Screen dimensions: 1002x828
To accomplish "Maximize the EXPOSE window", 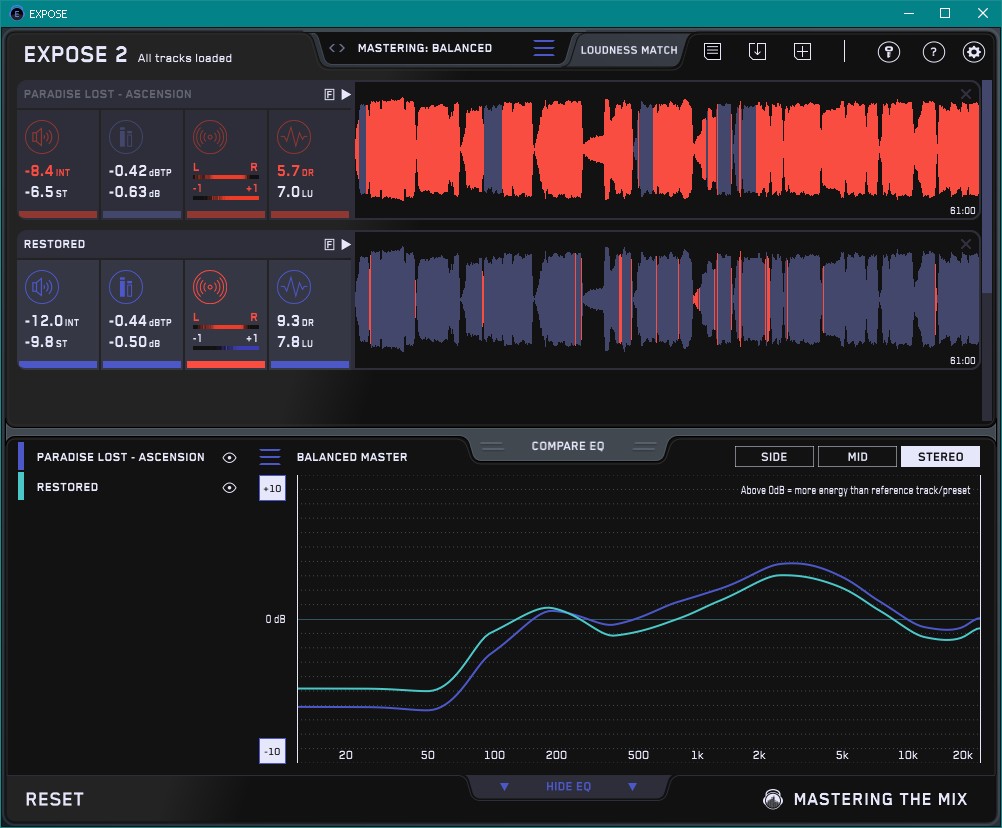I will [944, 13].
